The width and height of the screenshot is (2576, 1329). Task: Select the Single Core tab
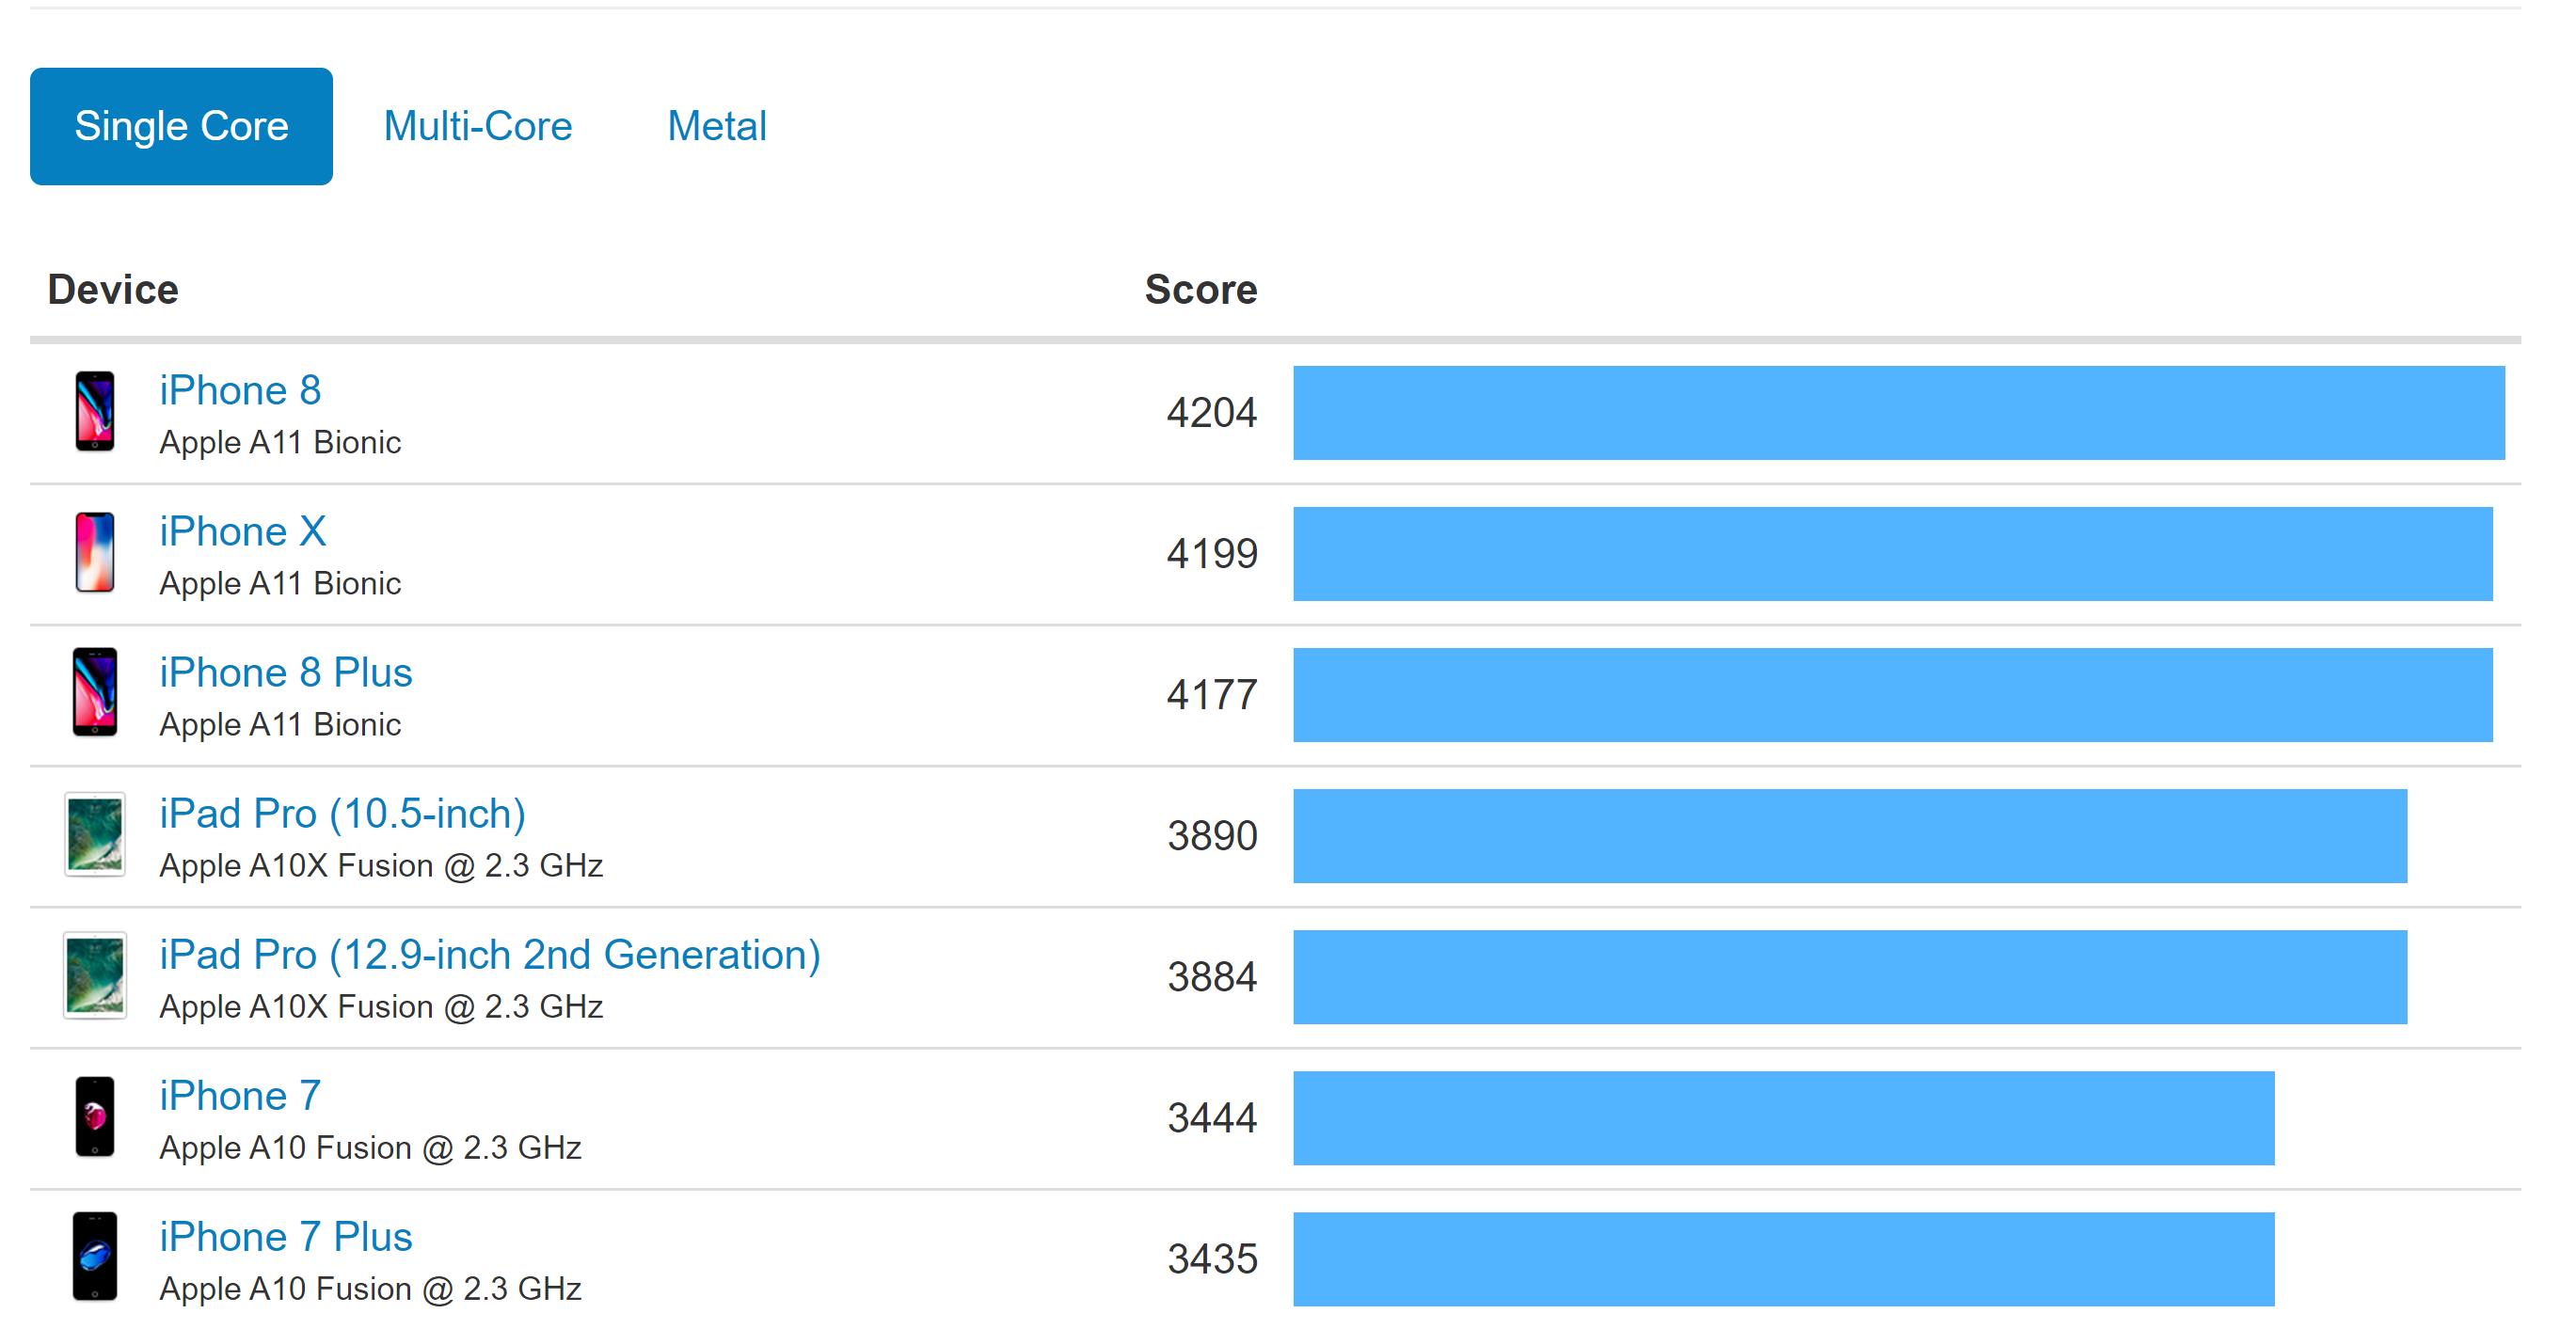[x=181, y=127]
